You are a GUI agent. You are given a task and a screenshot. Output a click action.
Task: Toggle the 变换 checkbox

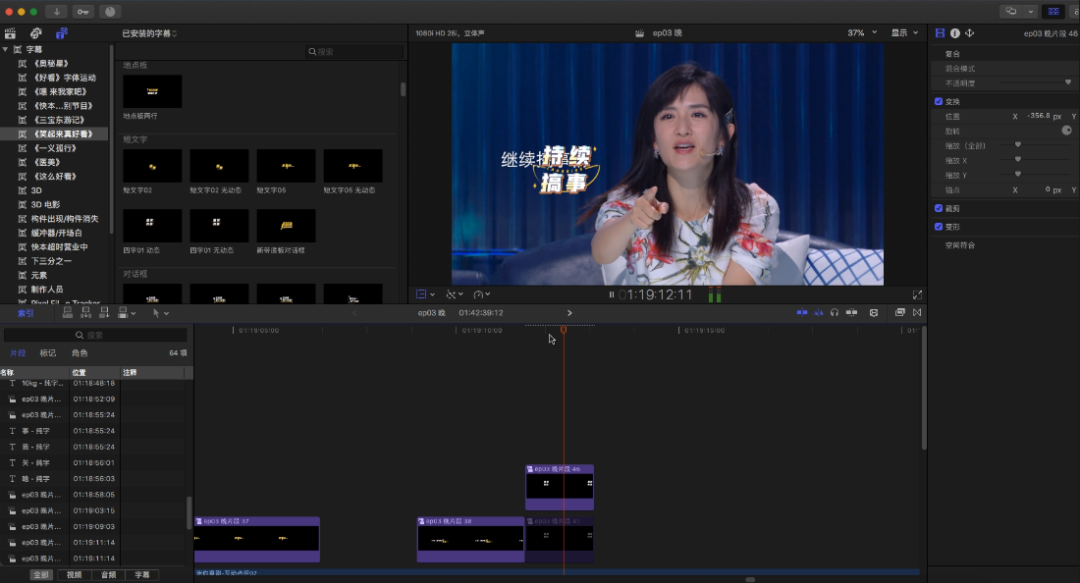tap(939, 101)
